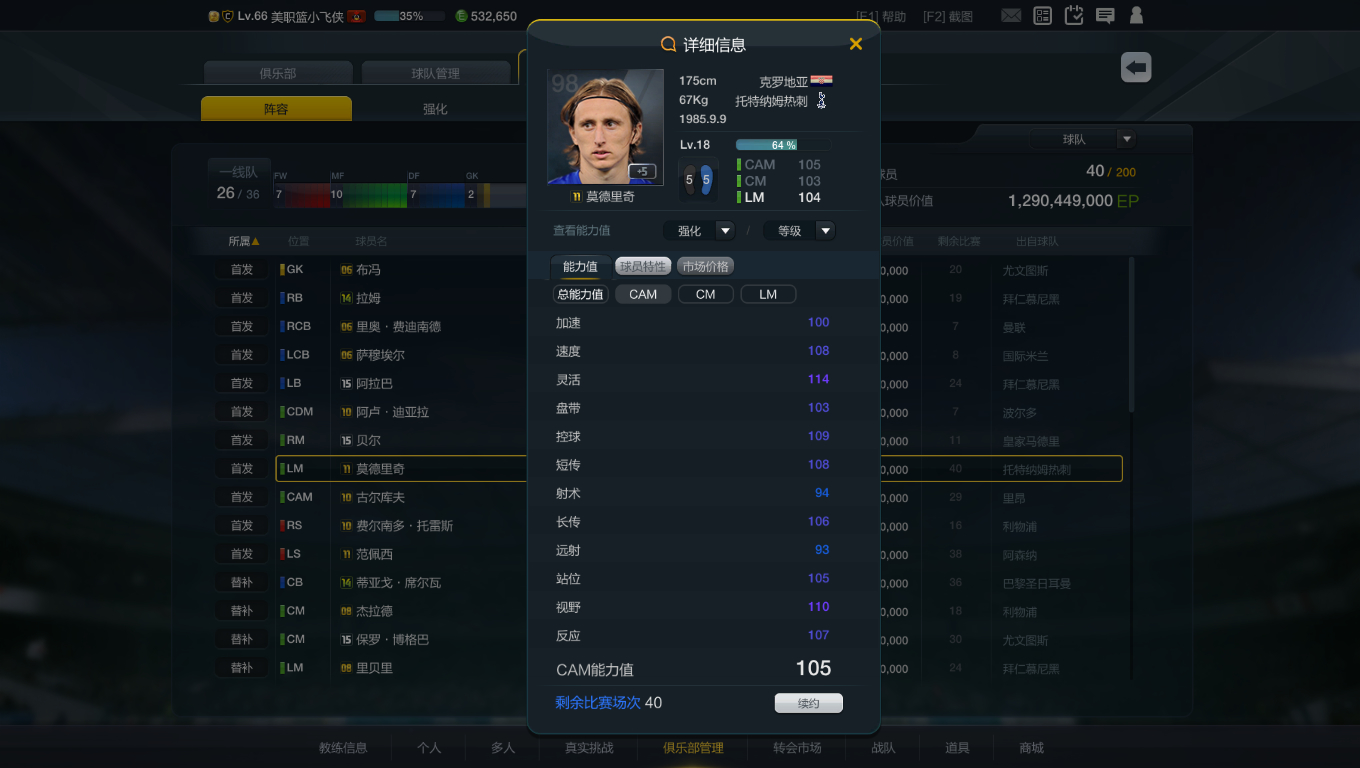Click the Lv.18 experience progress bar
Image resolution: width=1360 pixels, height=768 pixels.
click(x=783, y=145)
